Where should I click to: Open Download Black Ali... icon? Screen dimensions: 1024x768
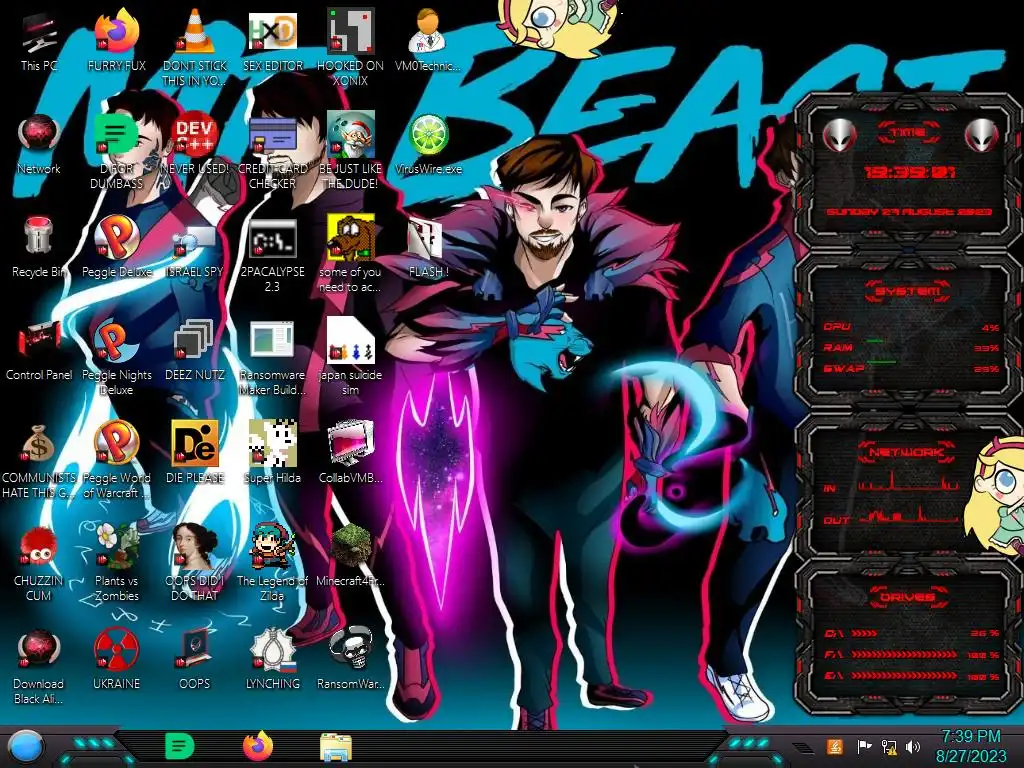click(39, 666)
